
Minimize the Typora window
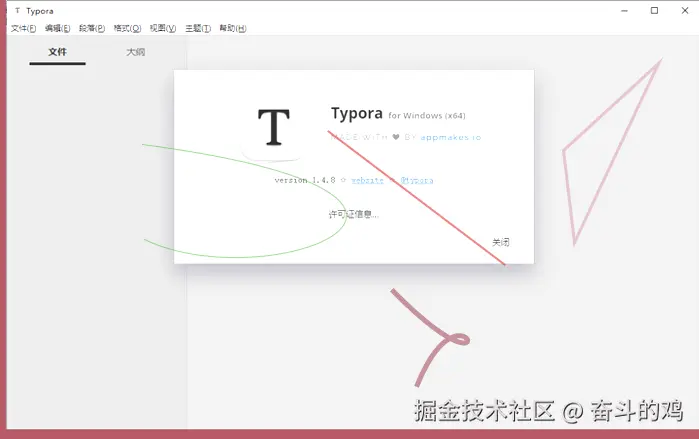[x=624, y=11]
